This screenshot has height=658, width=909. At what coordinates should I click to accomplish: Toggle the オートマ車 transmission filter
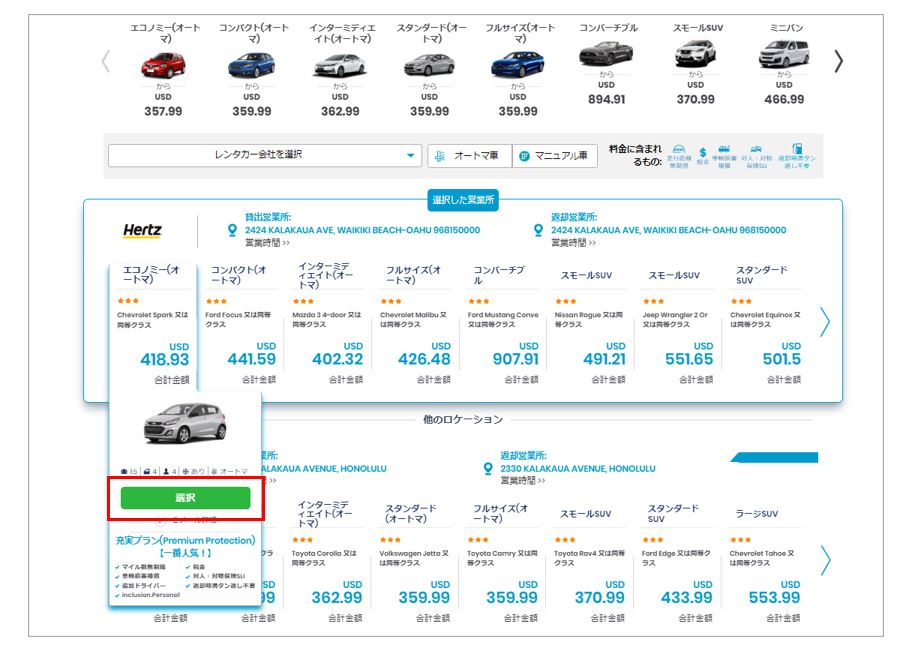click(x=470, y=156)
